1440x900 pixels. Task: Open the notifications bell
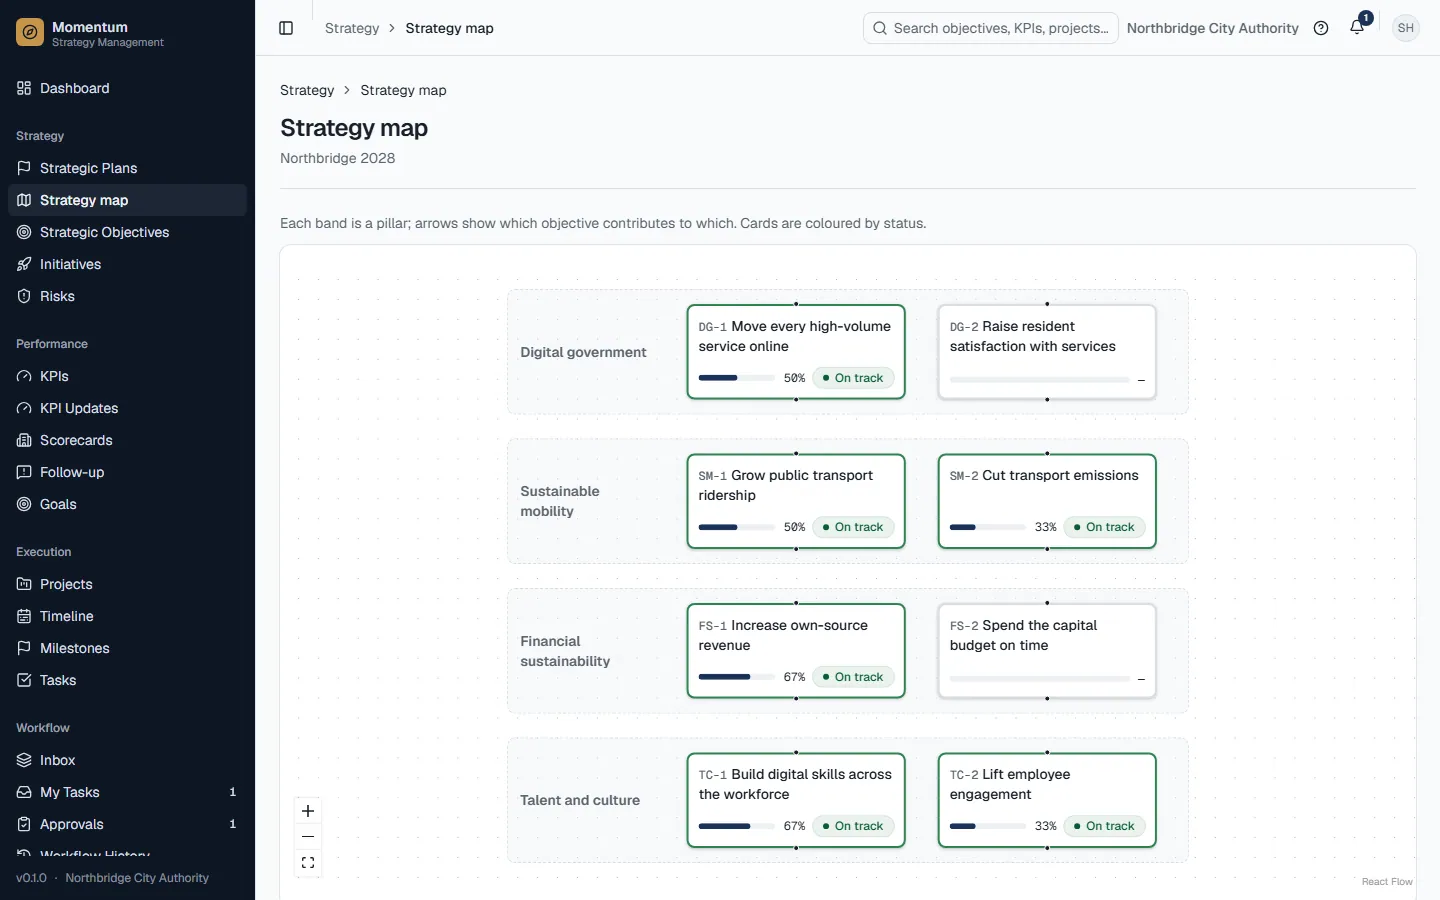1357,28
